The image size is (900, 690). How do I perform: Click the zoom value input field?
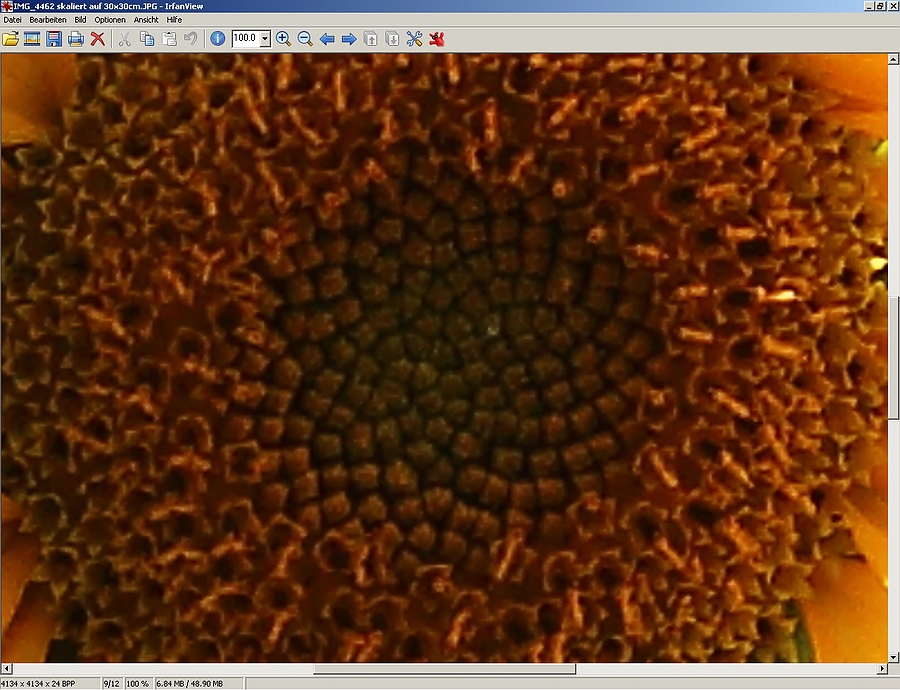(246, 38)
